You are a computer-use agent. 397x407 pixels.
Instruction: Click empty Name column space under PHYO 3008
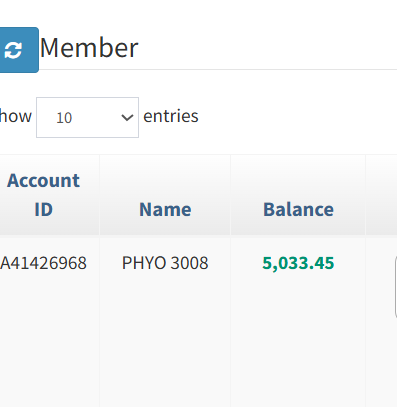point(165,333)
